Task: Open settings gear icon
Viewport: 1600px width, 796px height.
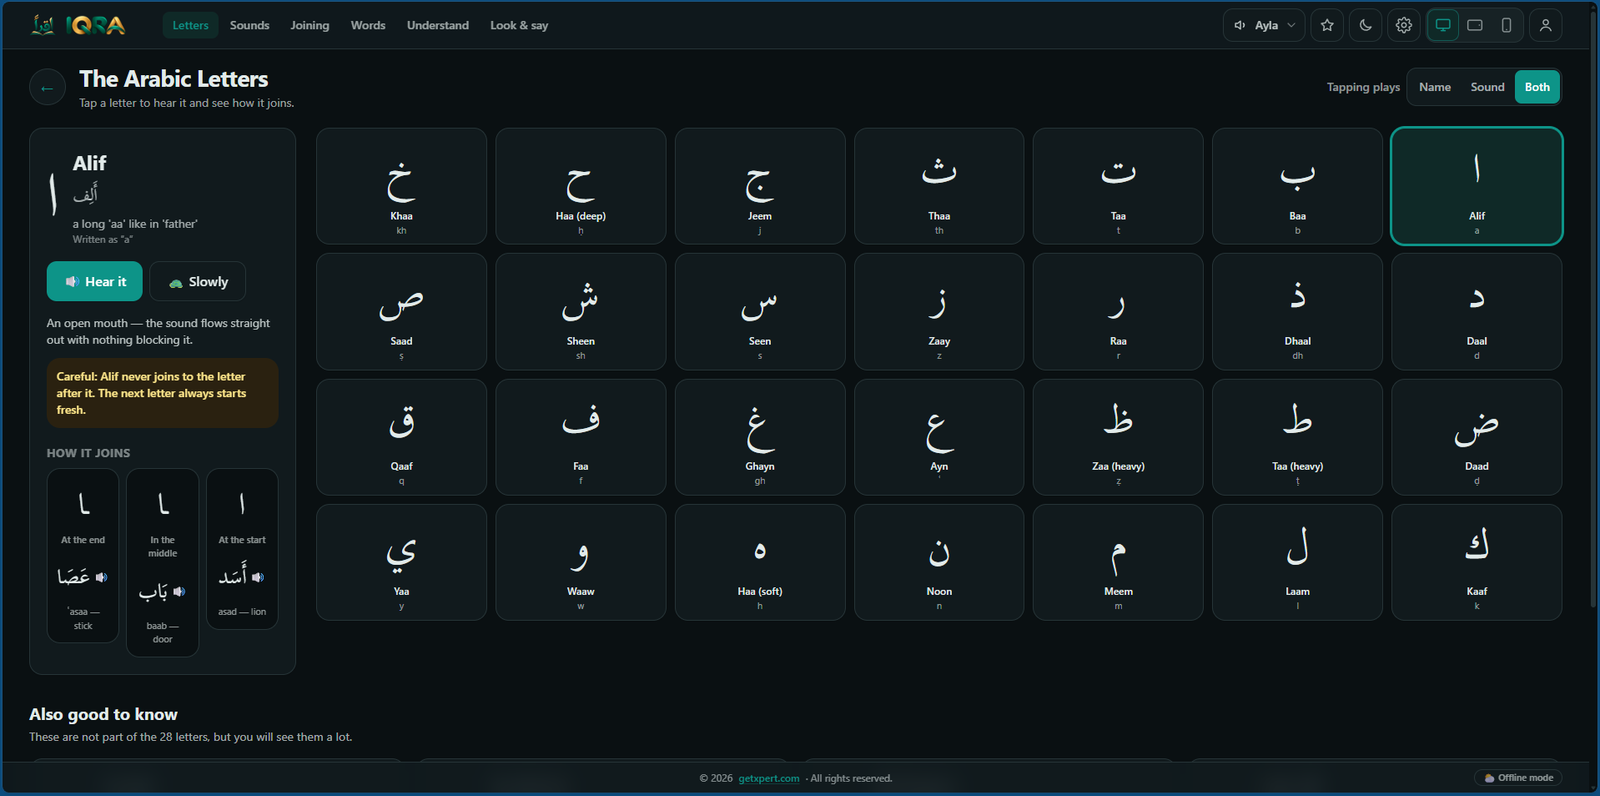Action: (1404, 25)
